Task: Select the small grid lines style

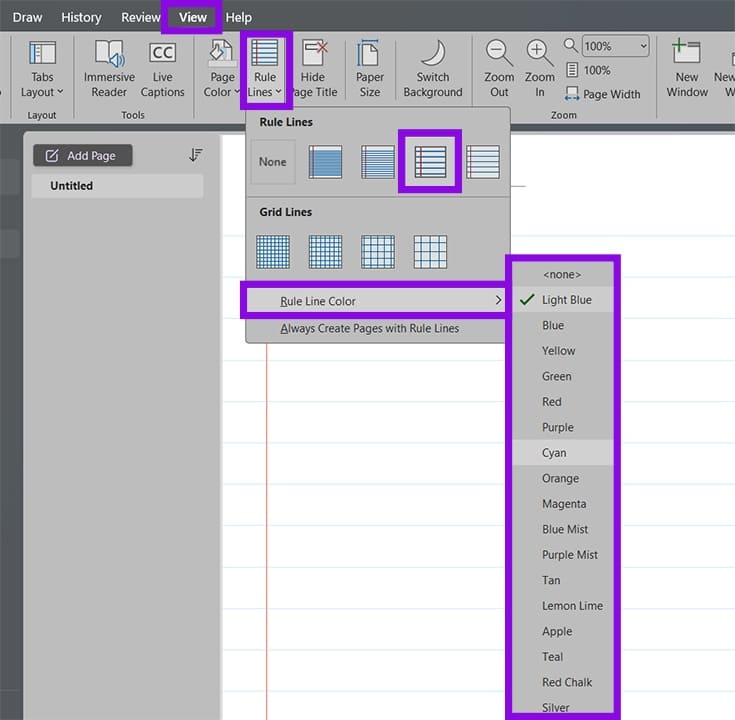Action: [x=273, y=252]
